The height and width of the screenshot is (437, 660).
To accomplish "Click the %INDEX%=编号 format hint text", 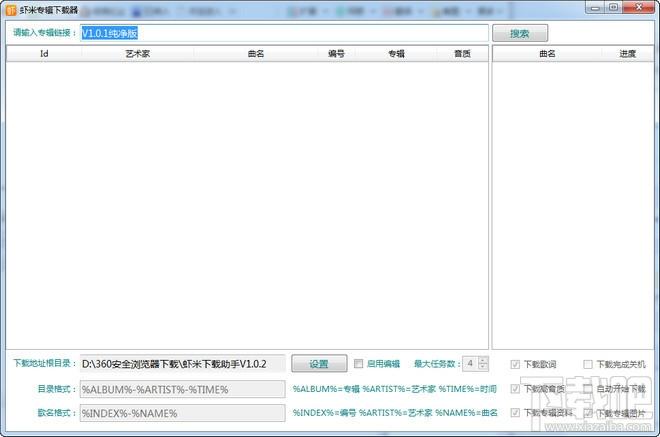I will pos(324,413).
